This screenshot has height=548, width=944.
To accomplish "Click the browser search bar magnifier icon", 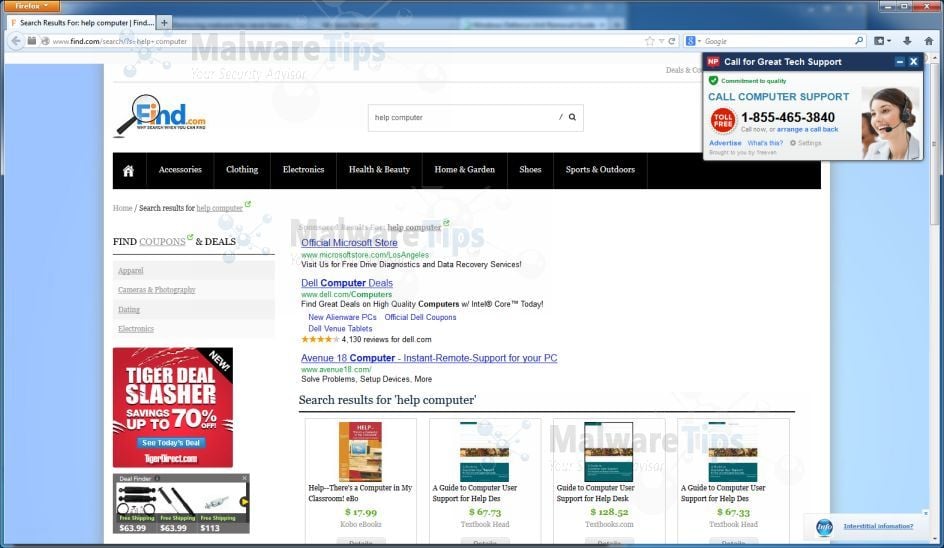I will click(x=859, y=41).
